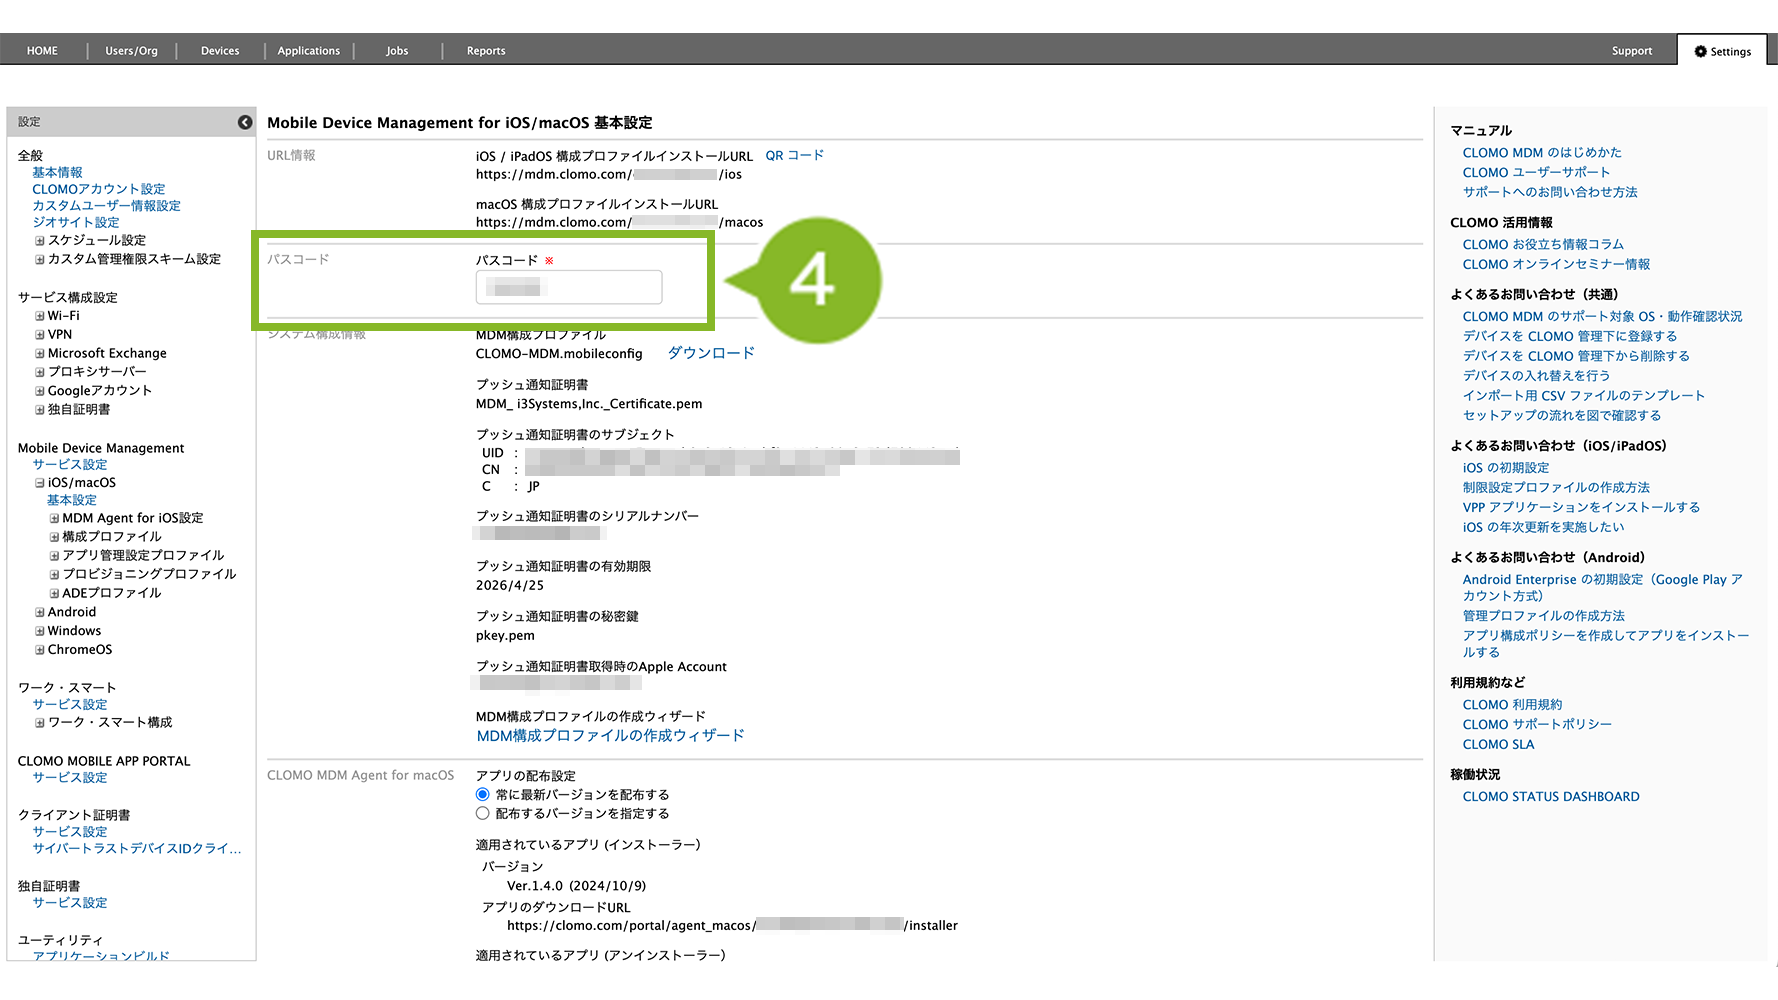This screenshot has width=1778, height=1000.
Task: Click the MDM profile download link
Action: [711, 353]
